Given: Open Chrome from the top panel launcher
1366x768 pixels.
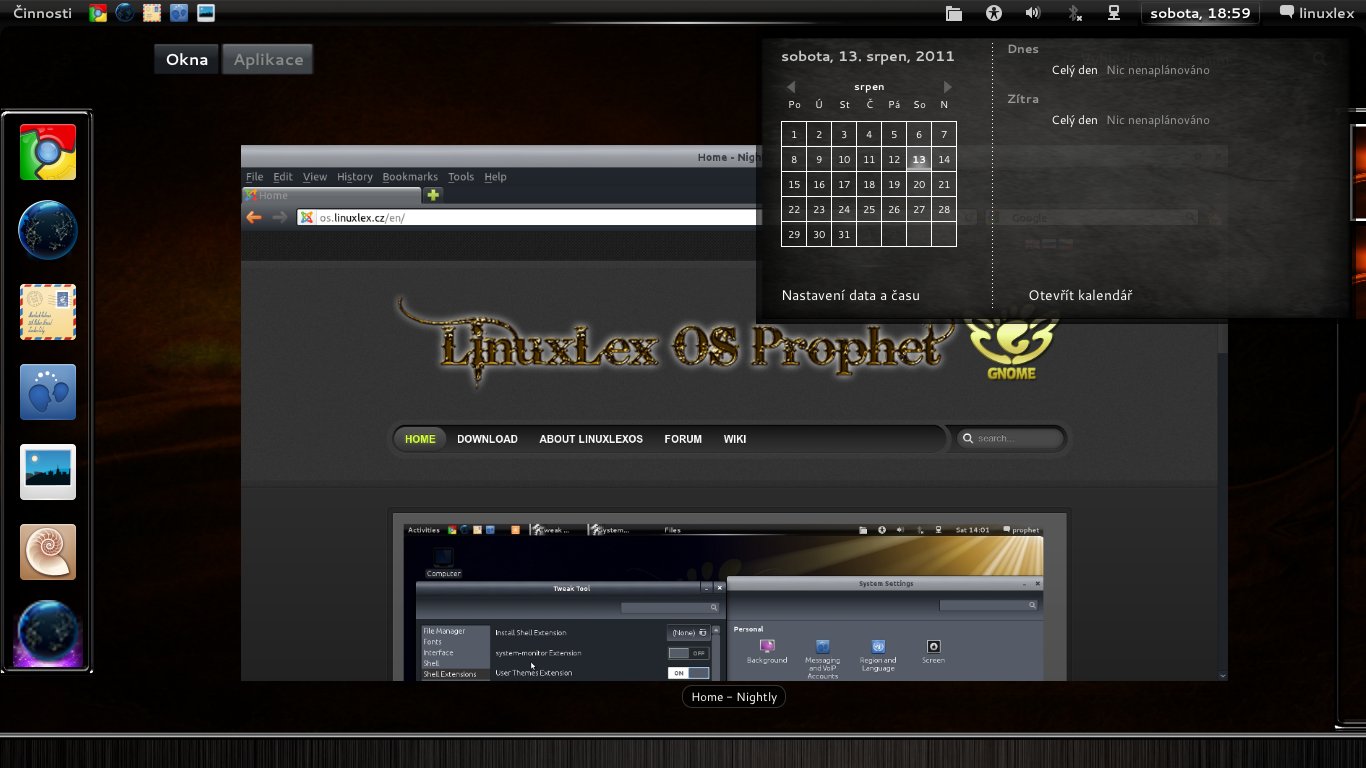Looking at the screenshot, I should [x=98, y=13].
